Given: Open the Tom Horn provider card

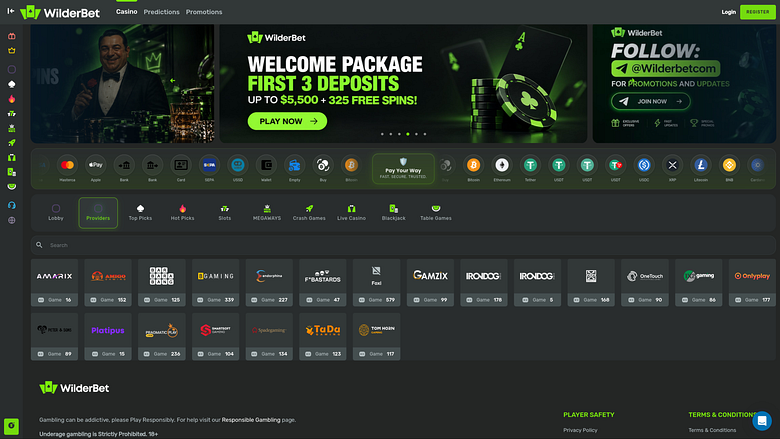Looking at the screenshot, I should (376, 337).
